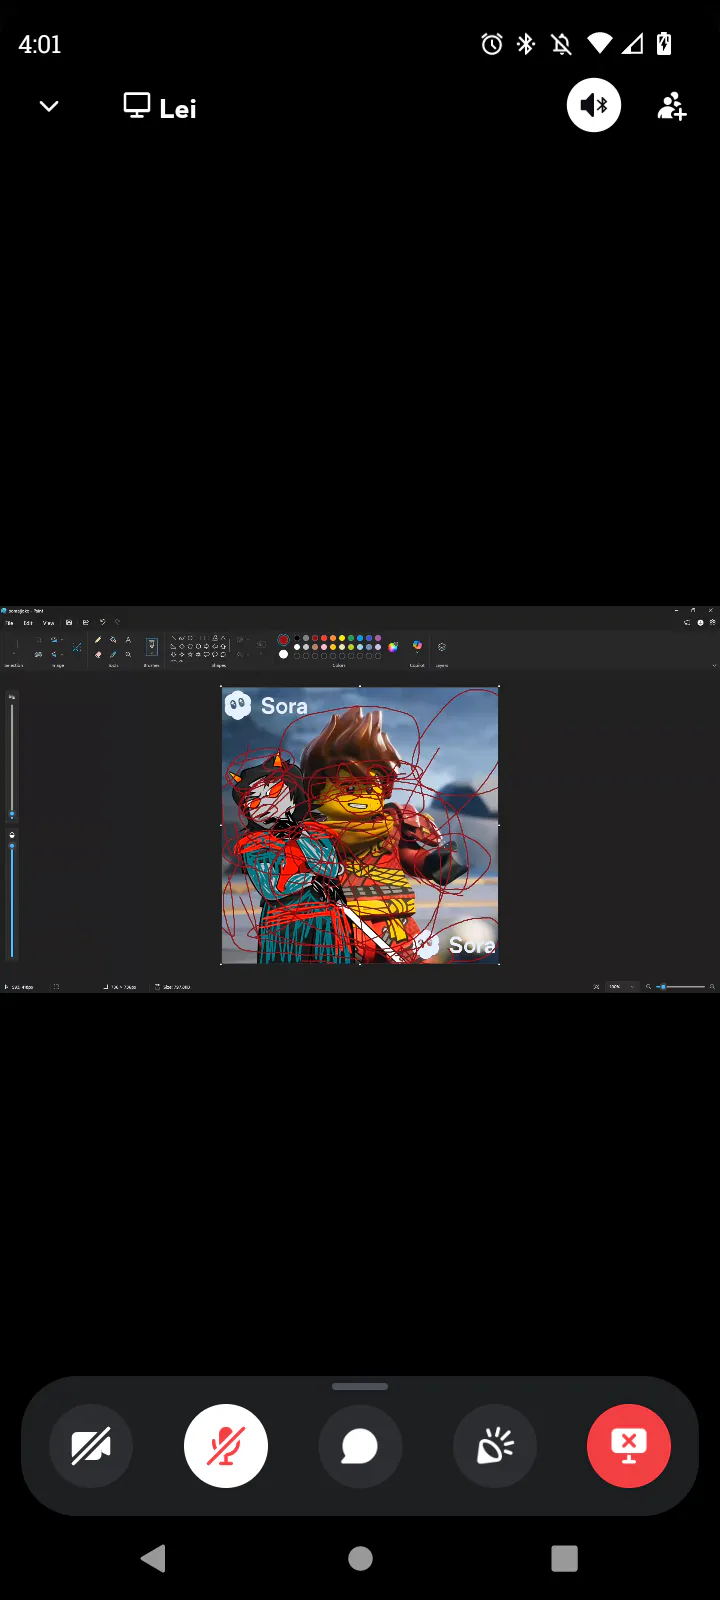Unmute the microphone button
The image size is (720, 1600).
pyautogui.click(x=226, y=1446)
